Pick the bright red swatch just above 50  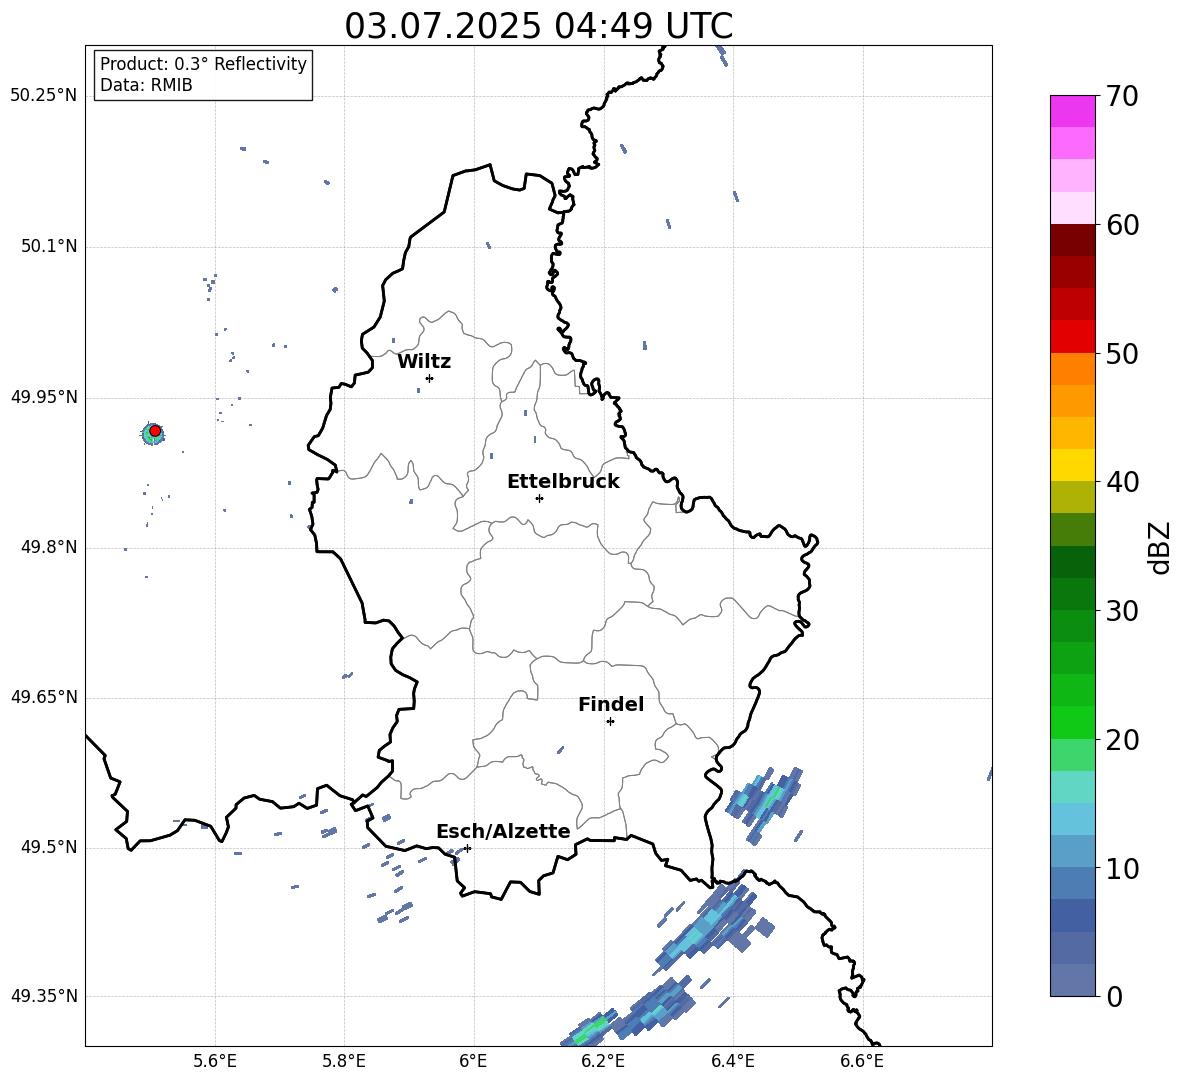pyautogui.click(x=1072, y=337)
